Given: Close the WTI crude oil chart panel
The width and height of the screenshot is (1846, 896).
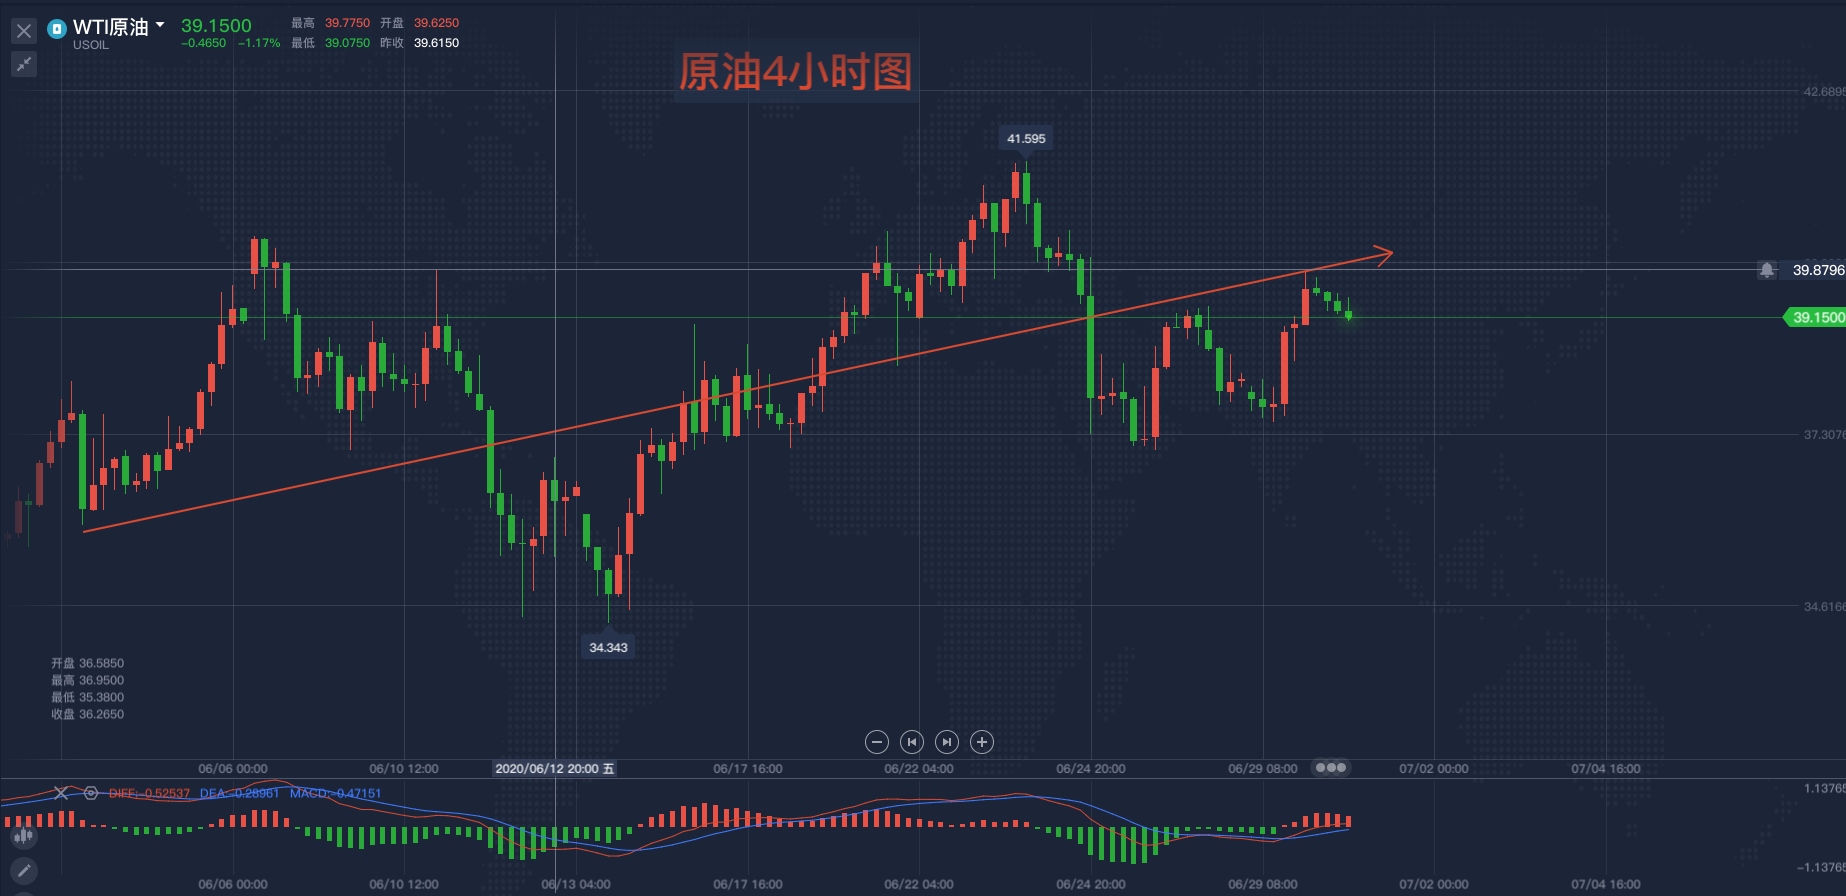Looking at the screenshot, I should (x=24, y=31).
